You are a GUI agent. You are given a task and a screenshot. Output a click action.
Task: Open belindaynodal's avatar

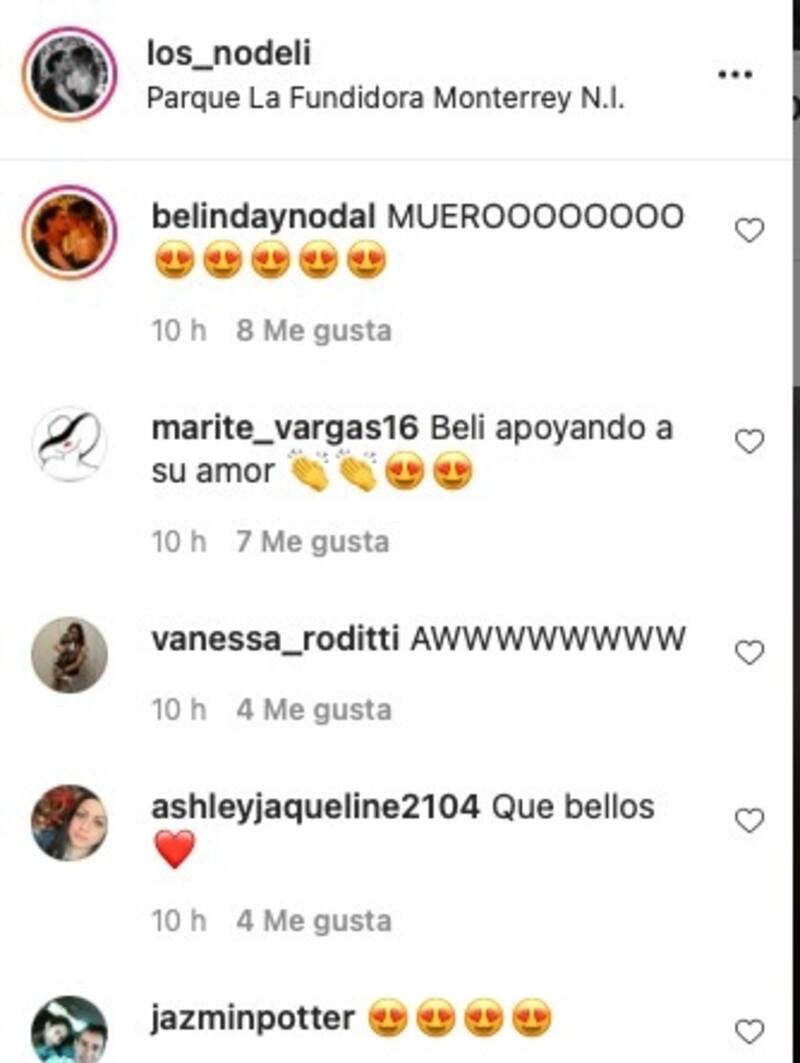click(69, 232)
